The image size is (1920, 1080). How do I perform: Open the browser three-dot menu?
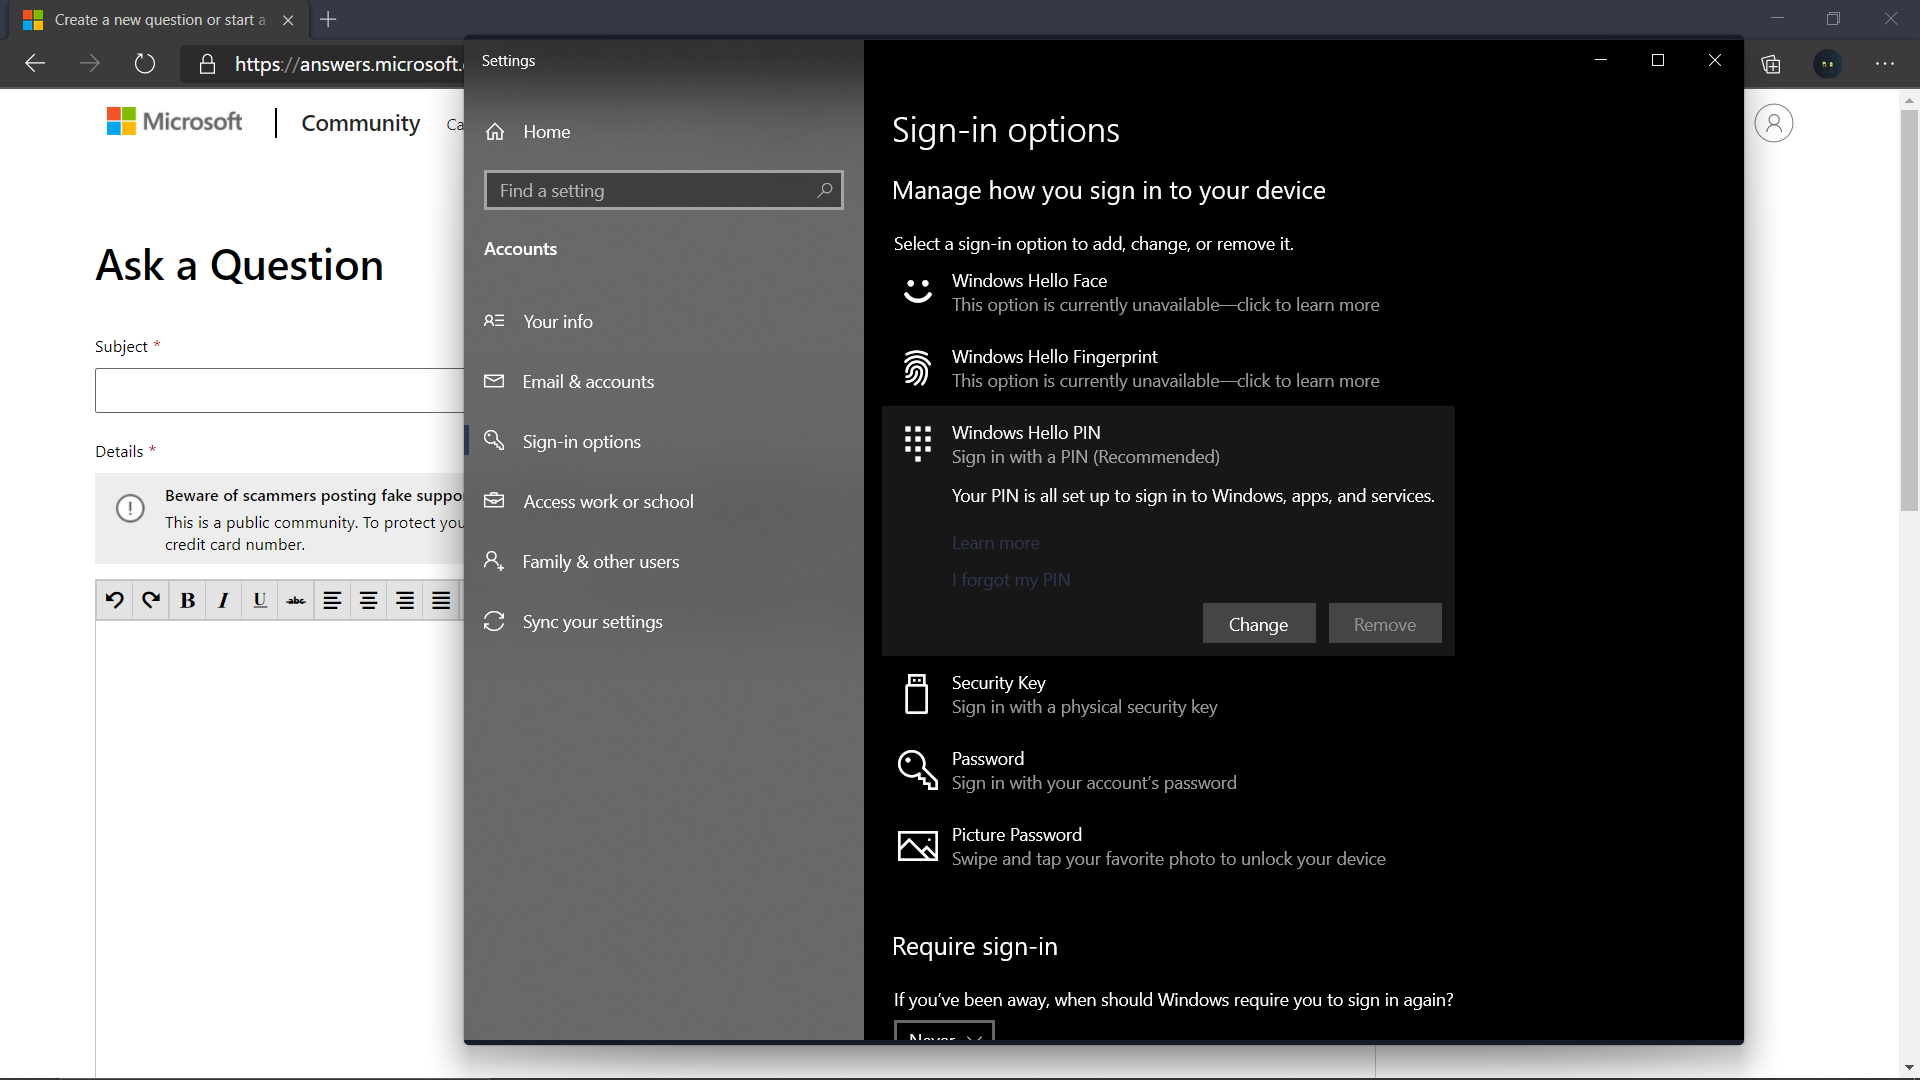point(1885,64)
